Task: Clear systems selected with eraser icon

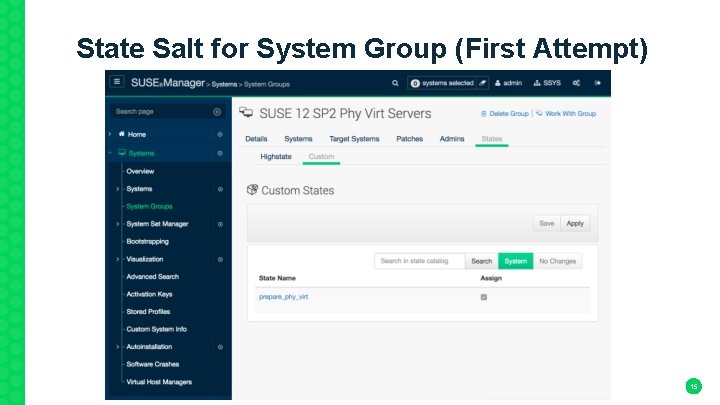Action: [x=482, y=83]
